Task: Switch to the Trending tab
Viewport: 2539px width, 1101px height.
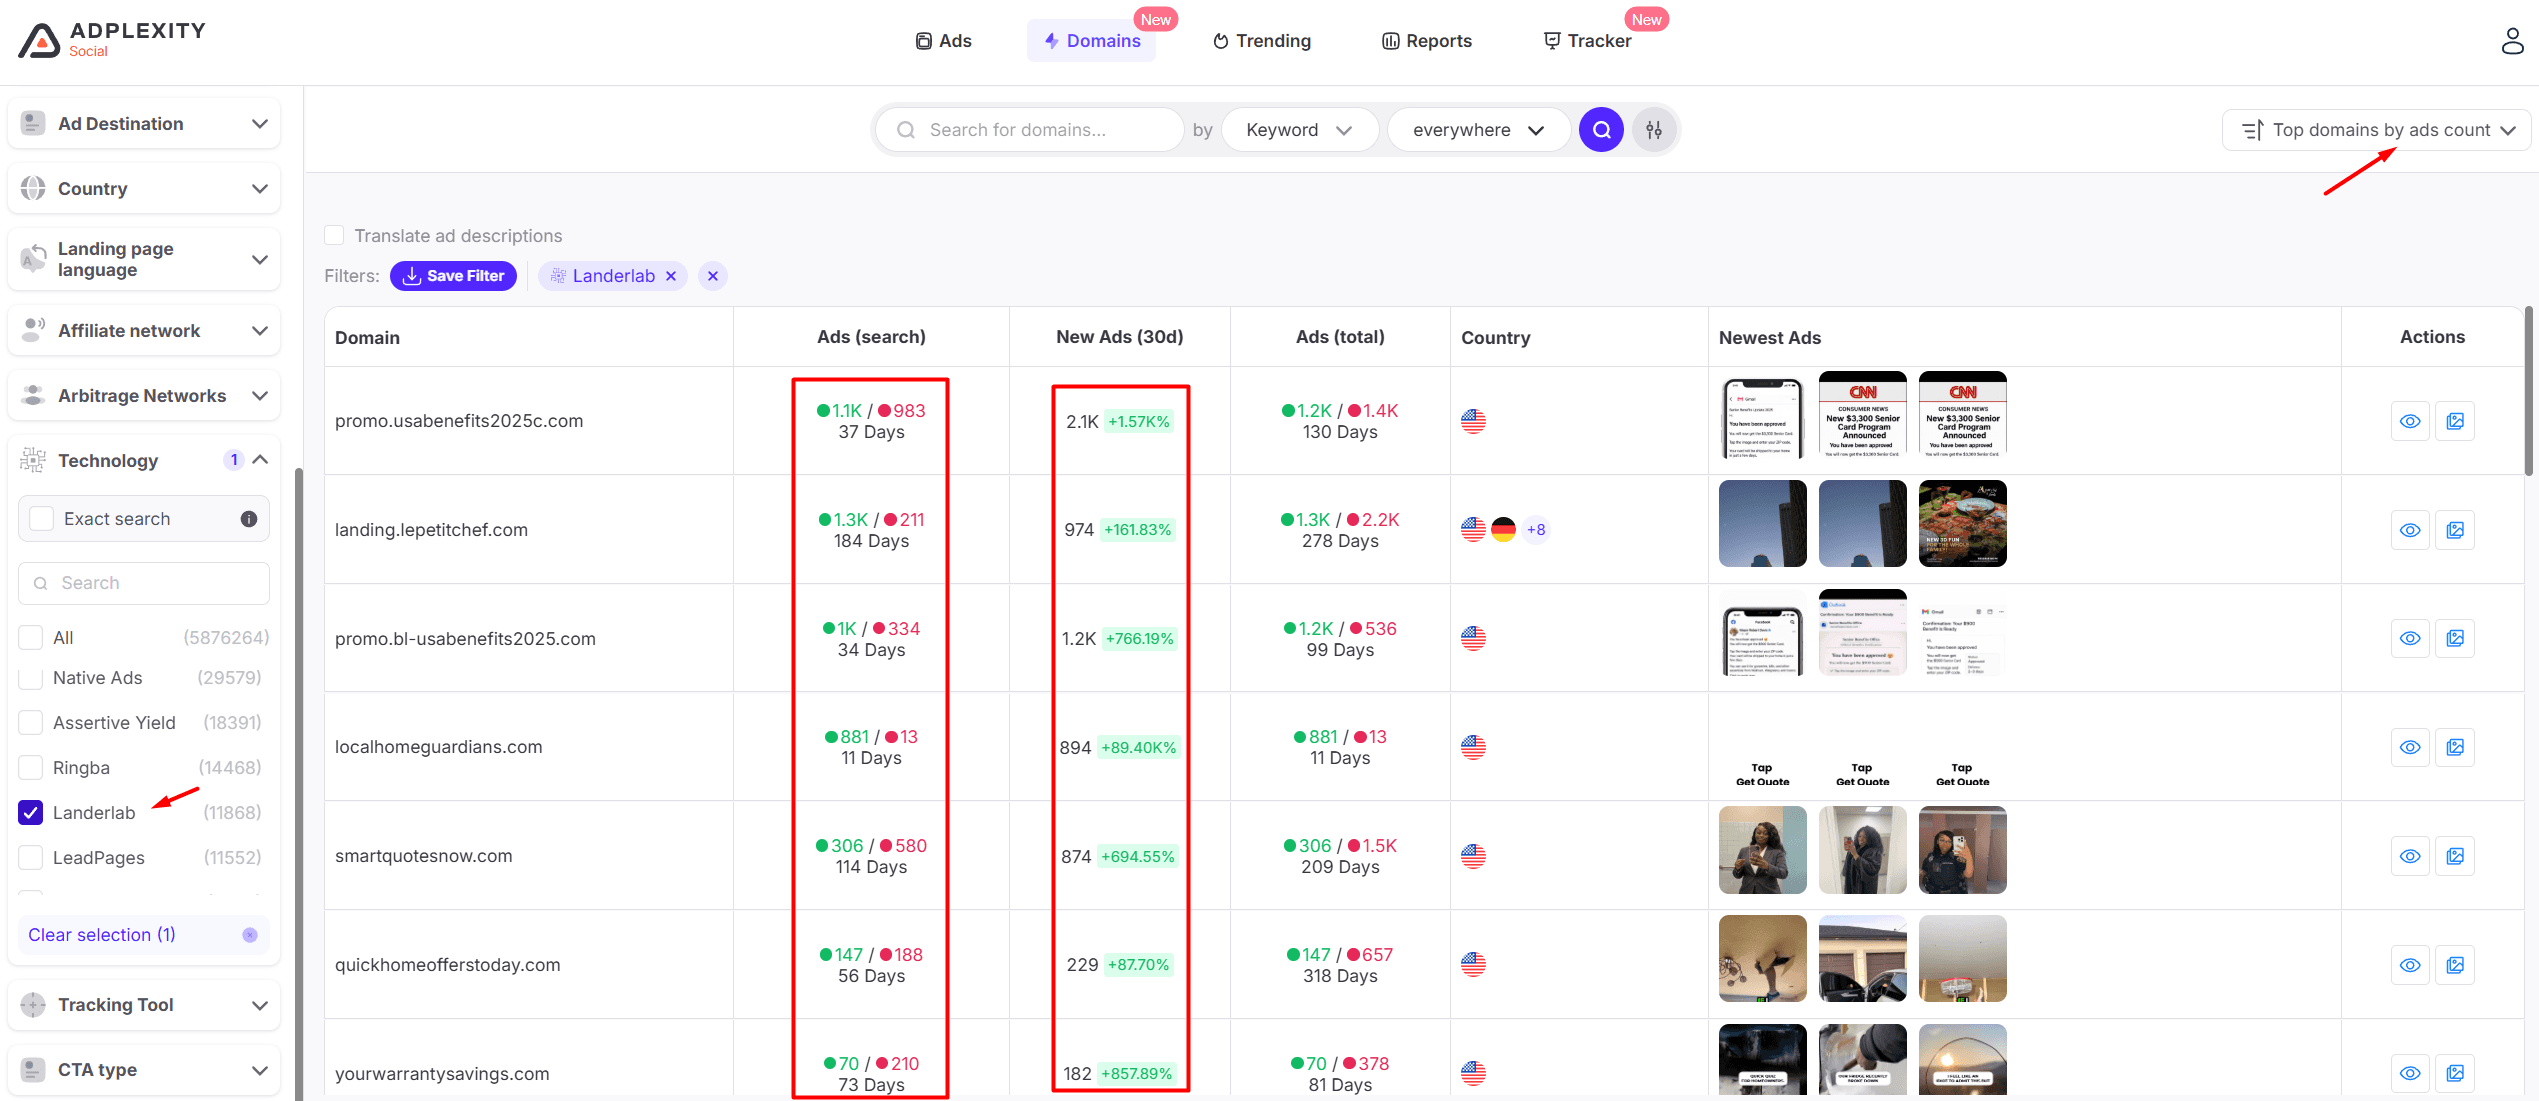Action: point(1262,41)
